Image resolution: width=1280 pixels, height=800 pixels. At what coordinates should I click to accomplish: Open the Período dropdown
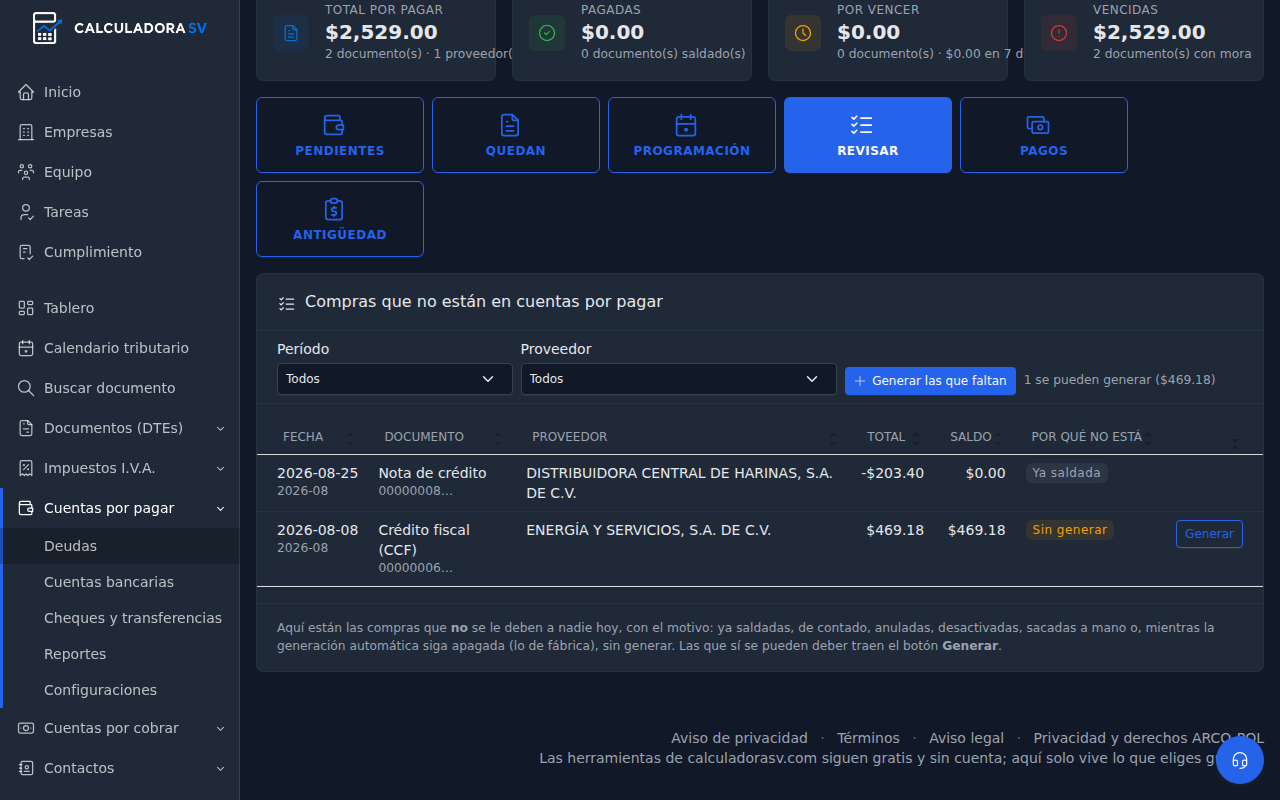pos(395,379)
